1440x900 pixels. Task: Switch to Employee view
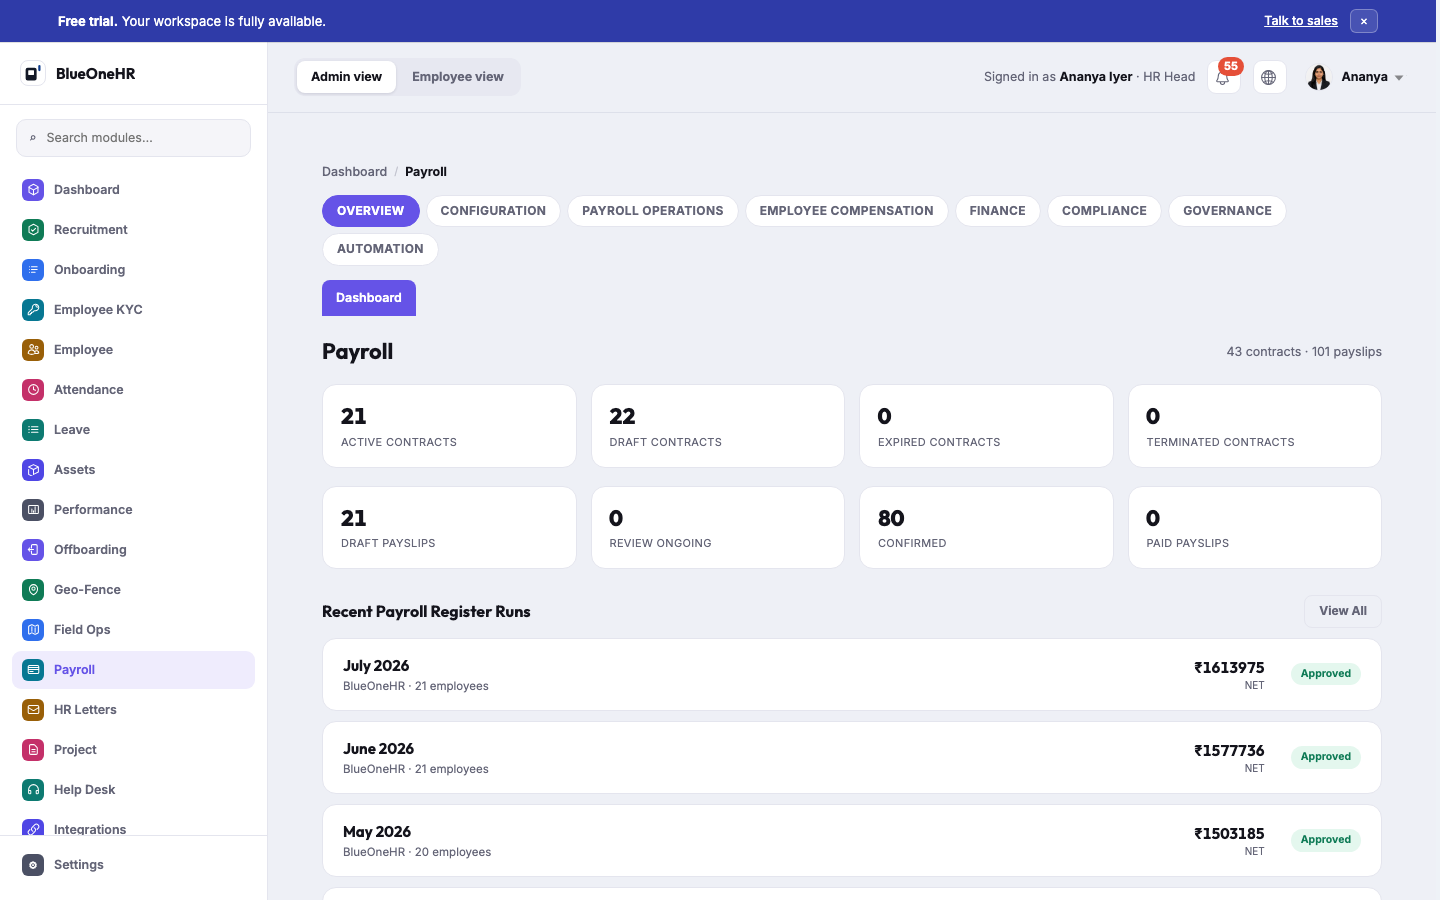[458, 77]
